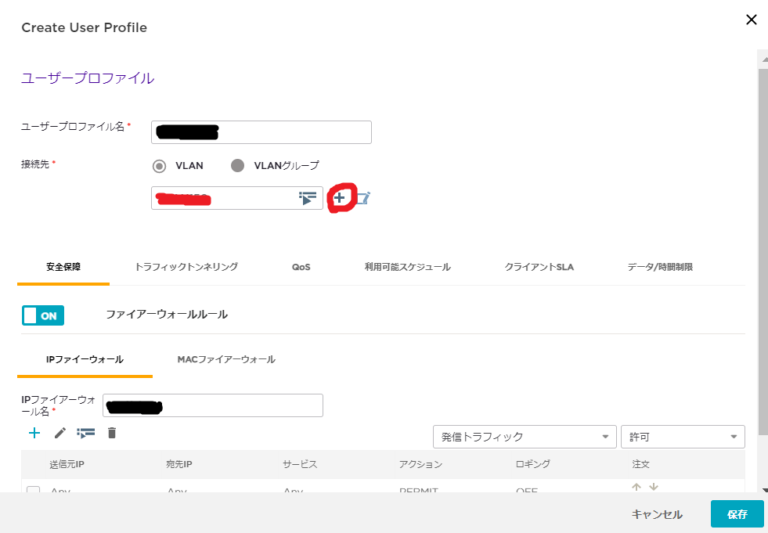The width and height of the screenshot is (768, 533).
Task: Click the add VLAN plus icon
Action: [x=340, y=198]
